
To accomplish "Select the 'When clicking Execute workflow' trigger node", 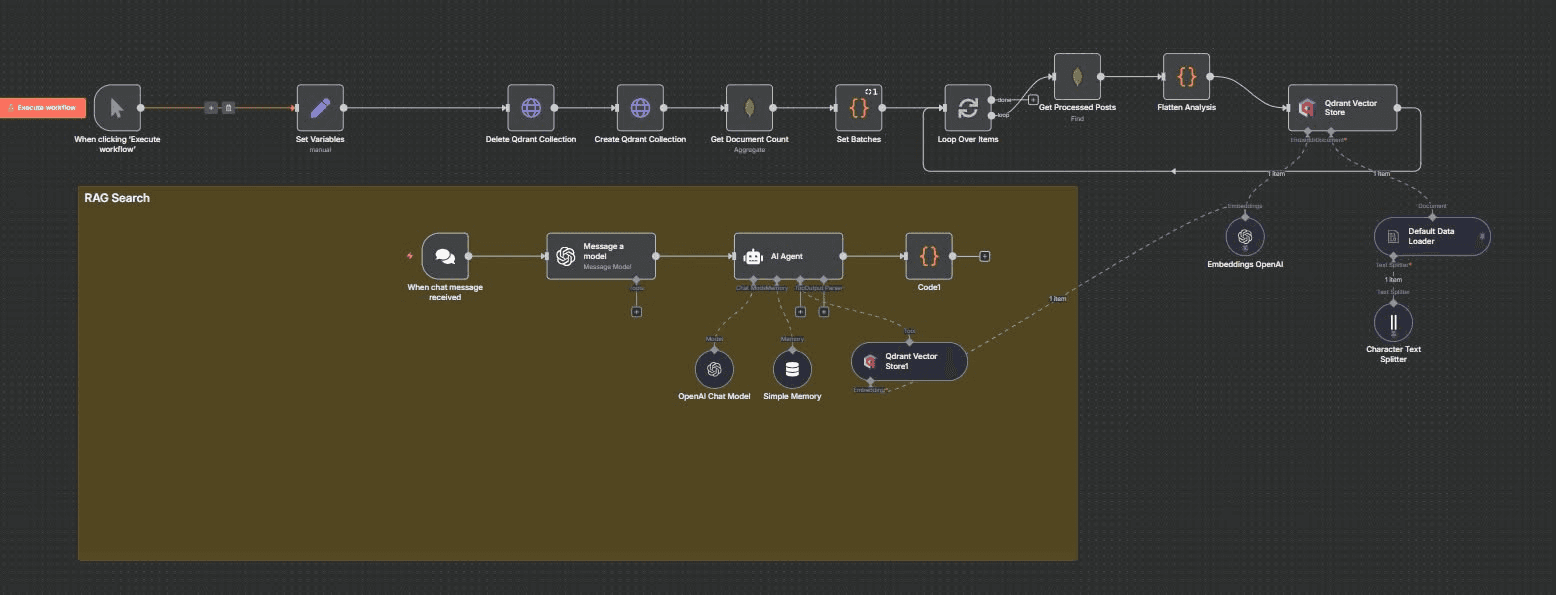I will click(117, 108).
